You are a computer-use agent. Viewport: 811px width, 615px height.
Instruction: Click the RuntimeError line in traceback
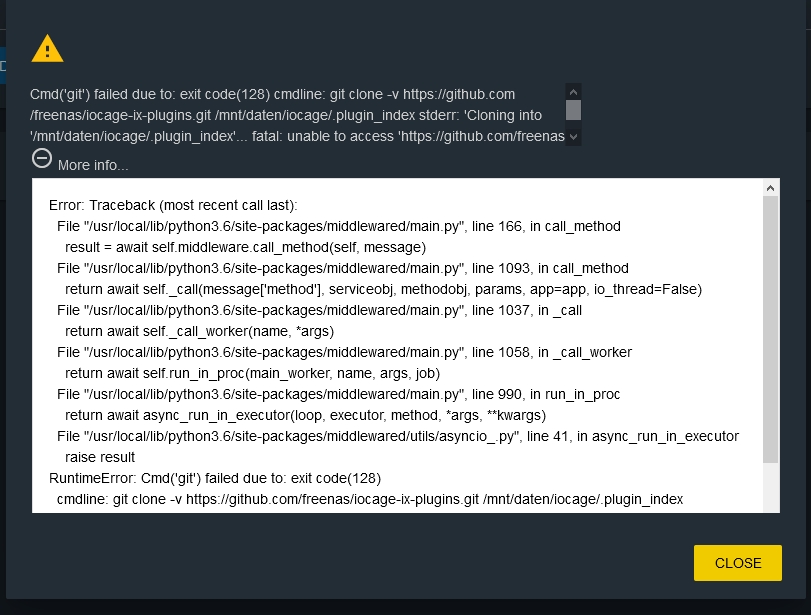click(215, 478)
